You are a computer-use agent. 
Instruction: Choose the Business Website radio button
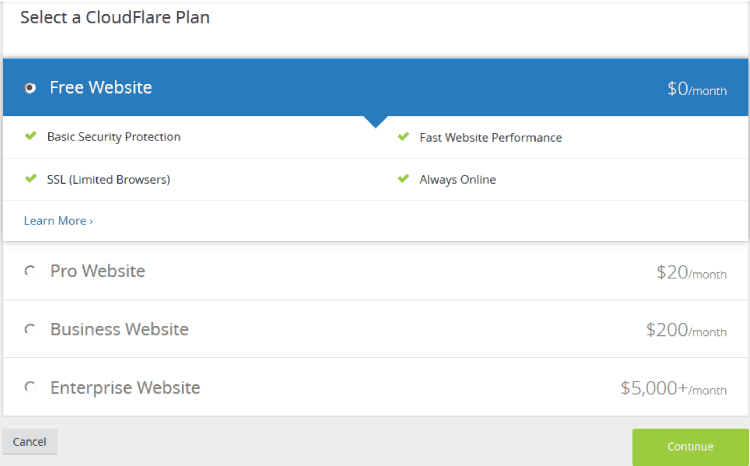(x=30, y=329)
